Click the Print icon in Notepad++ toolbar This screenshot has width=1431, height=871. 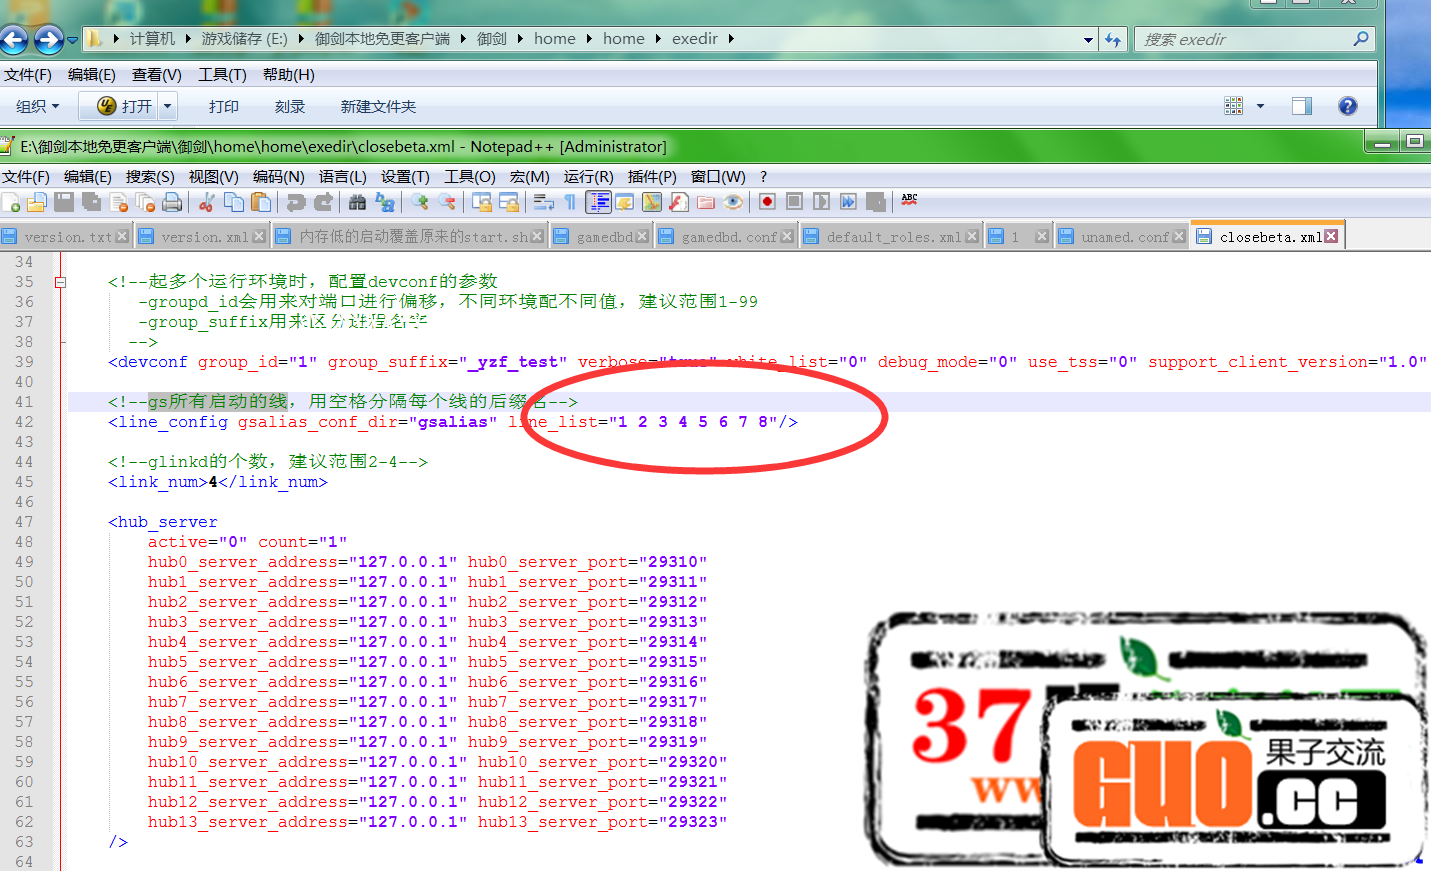click(172, 202)
